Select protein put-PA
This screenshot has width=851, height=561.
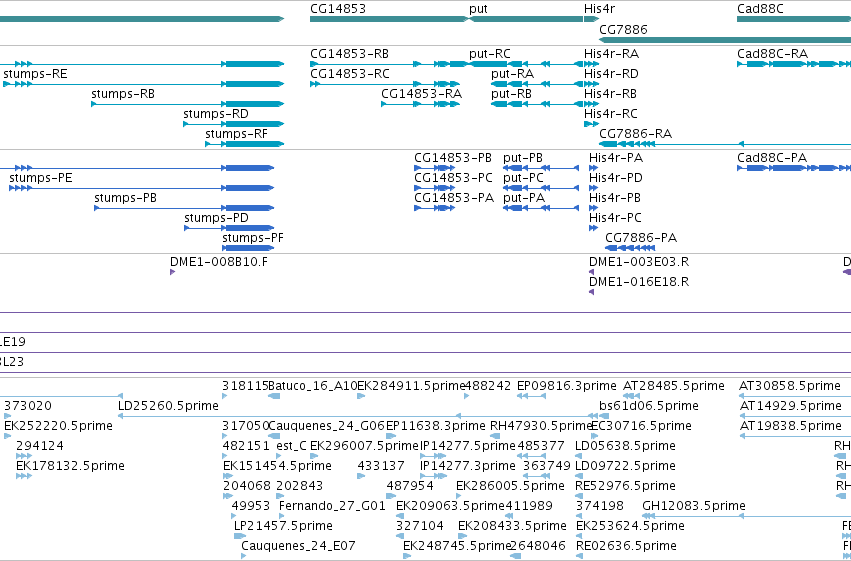pyautogui.click(x=541, y=208)
